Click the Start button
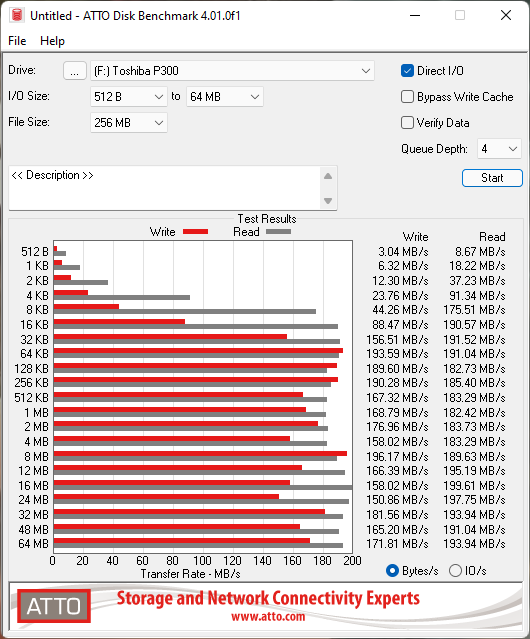 point(492,178)
